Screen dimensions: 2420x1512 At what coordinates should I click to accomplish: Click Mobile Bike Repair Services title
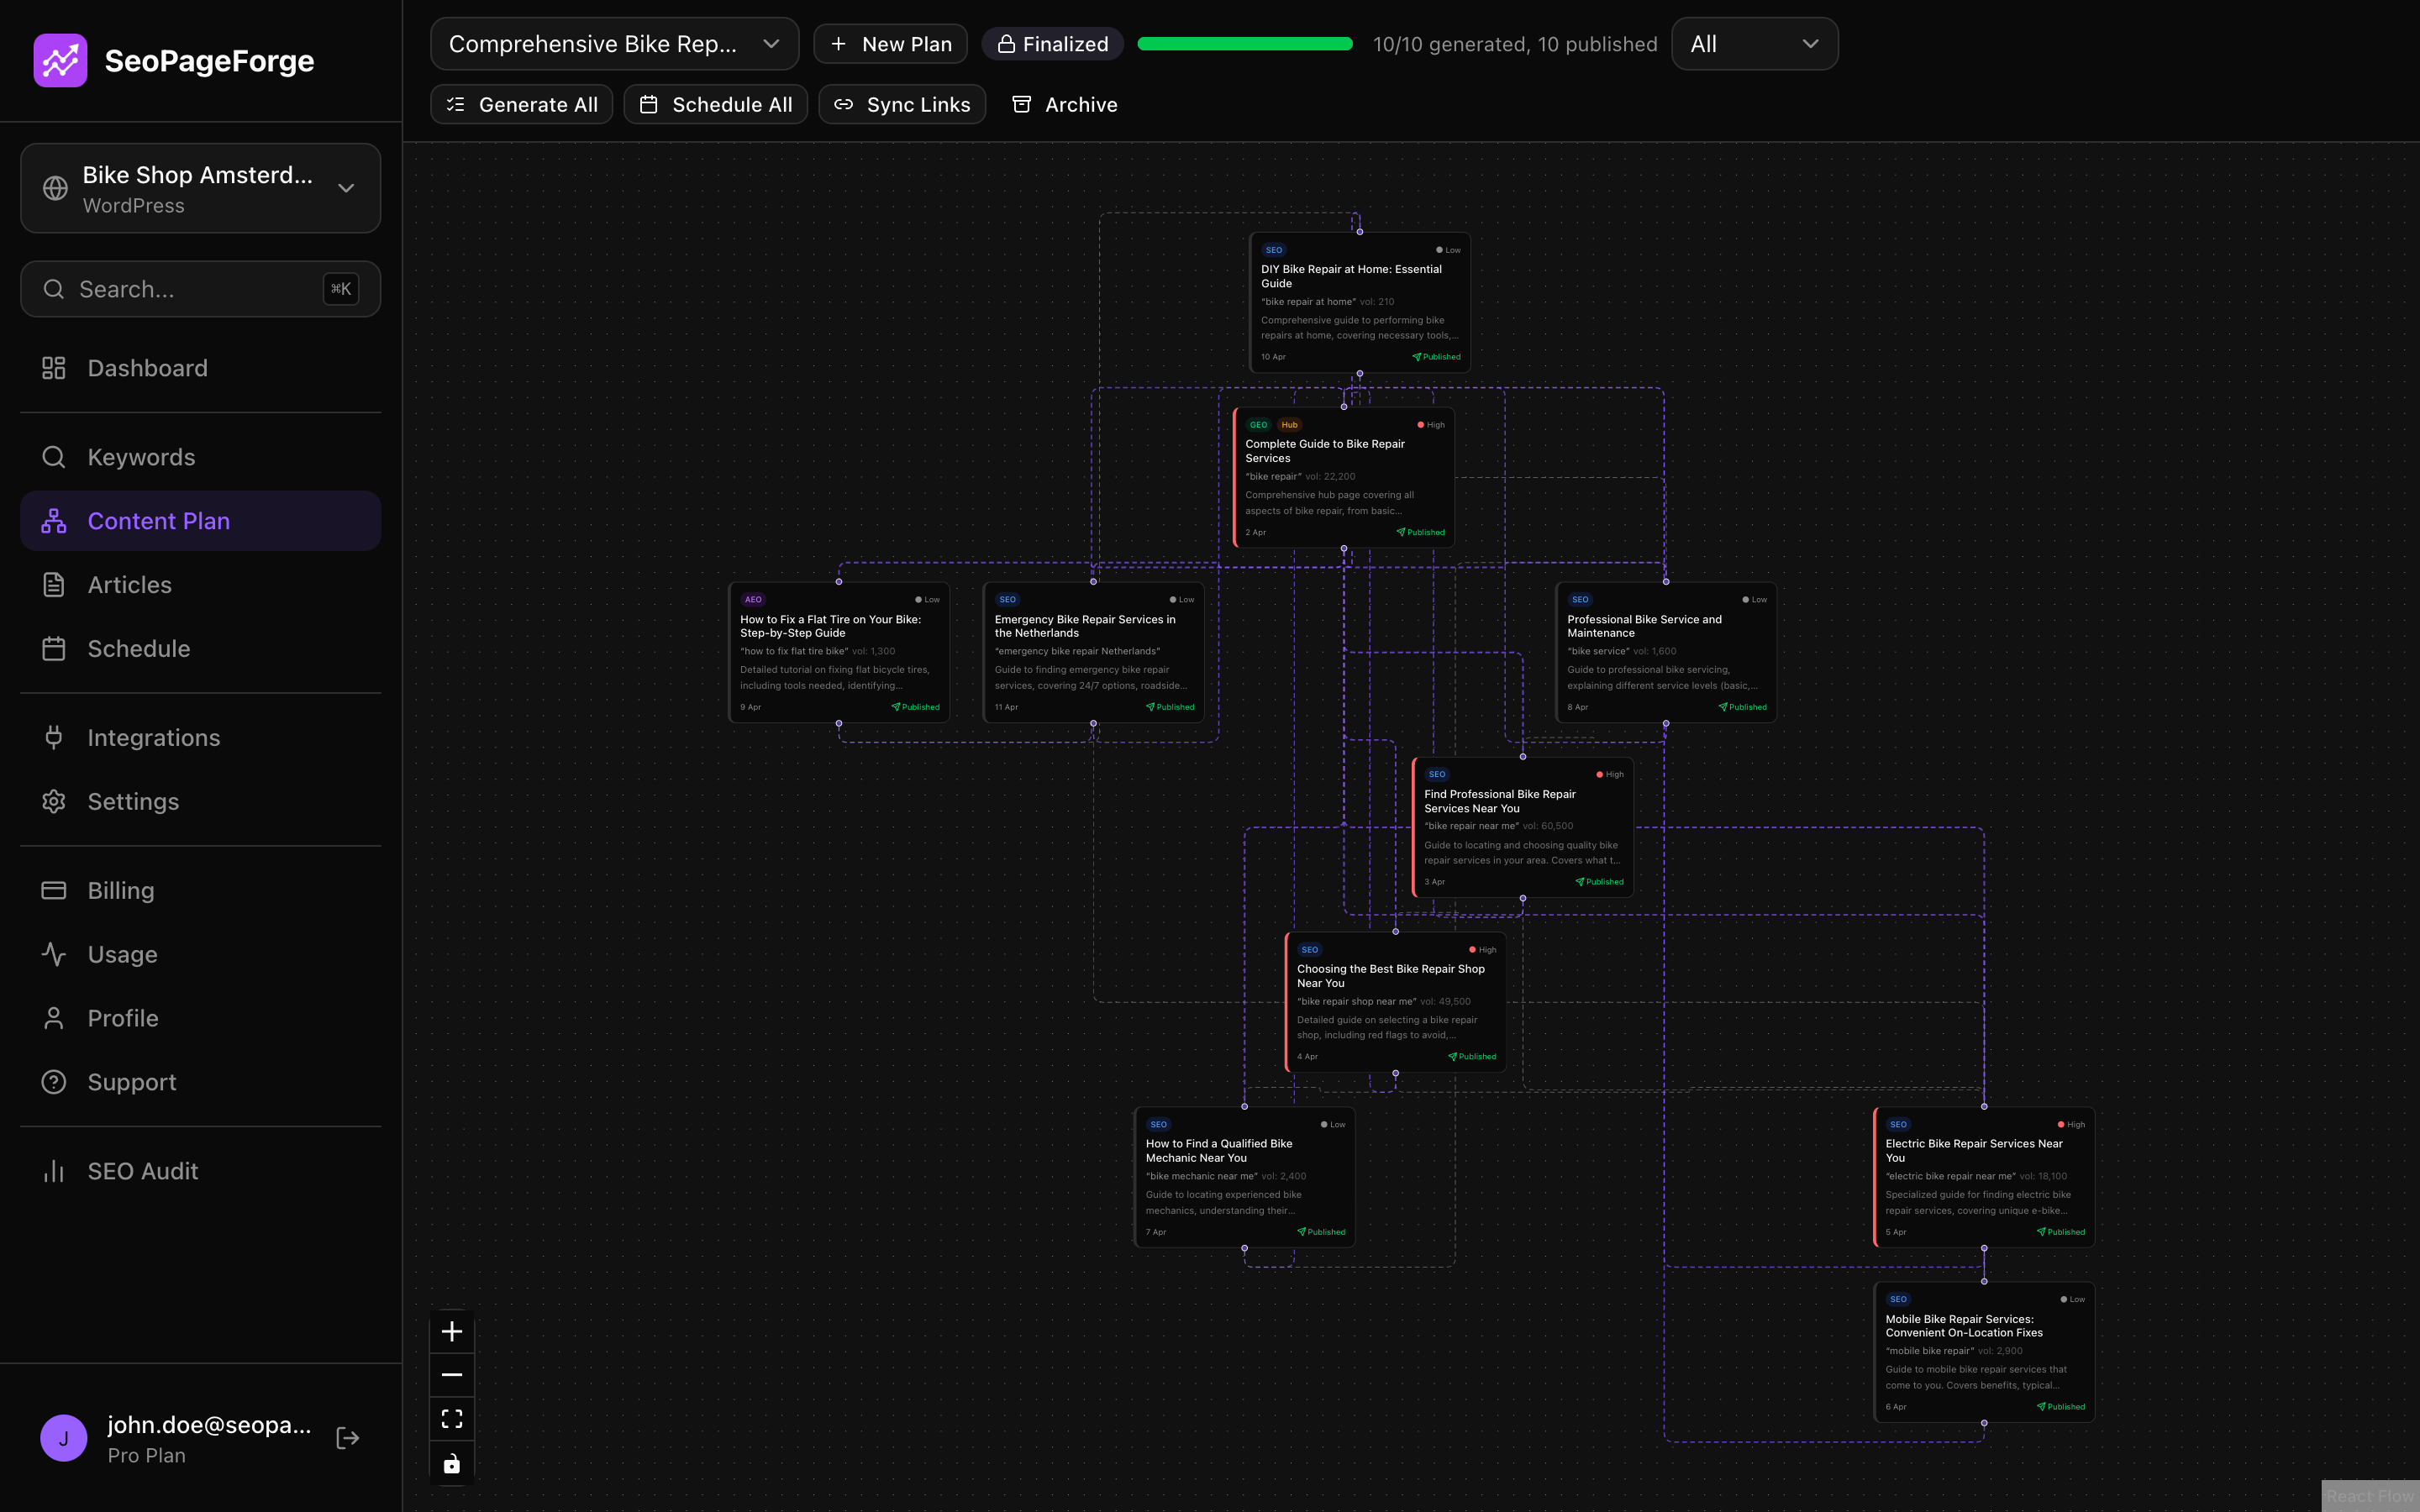coord(1964,1326)
